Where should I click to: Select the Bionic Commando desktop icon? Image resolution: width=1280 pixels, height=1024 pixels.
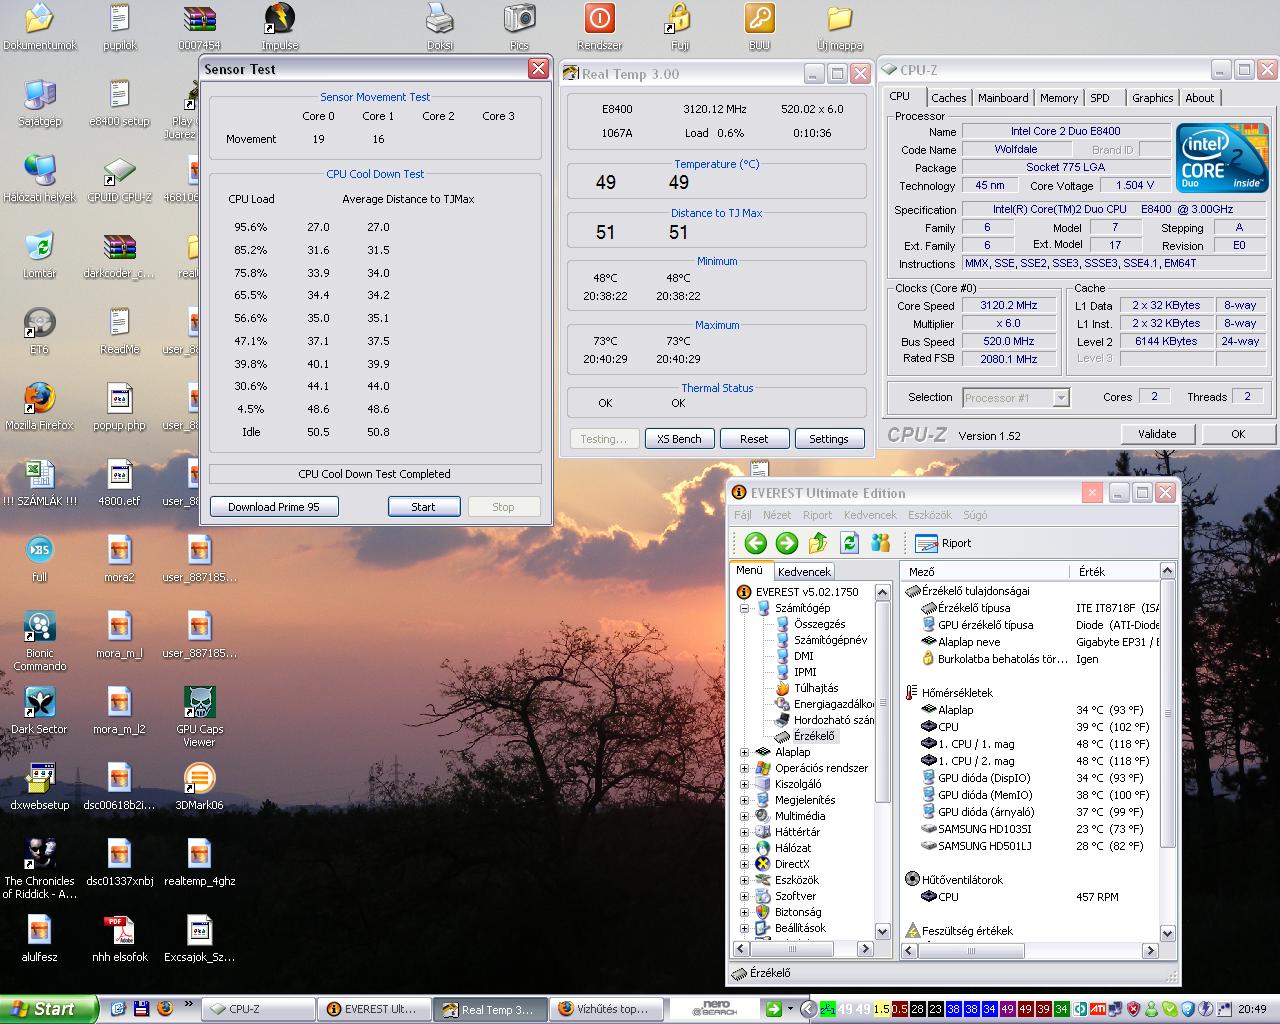point(39,641)
